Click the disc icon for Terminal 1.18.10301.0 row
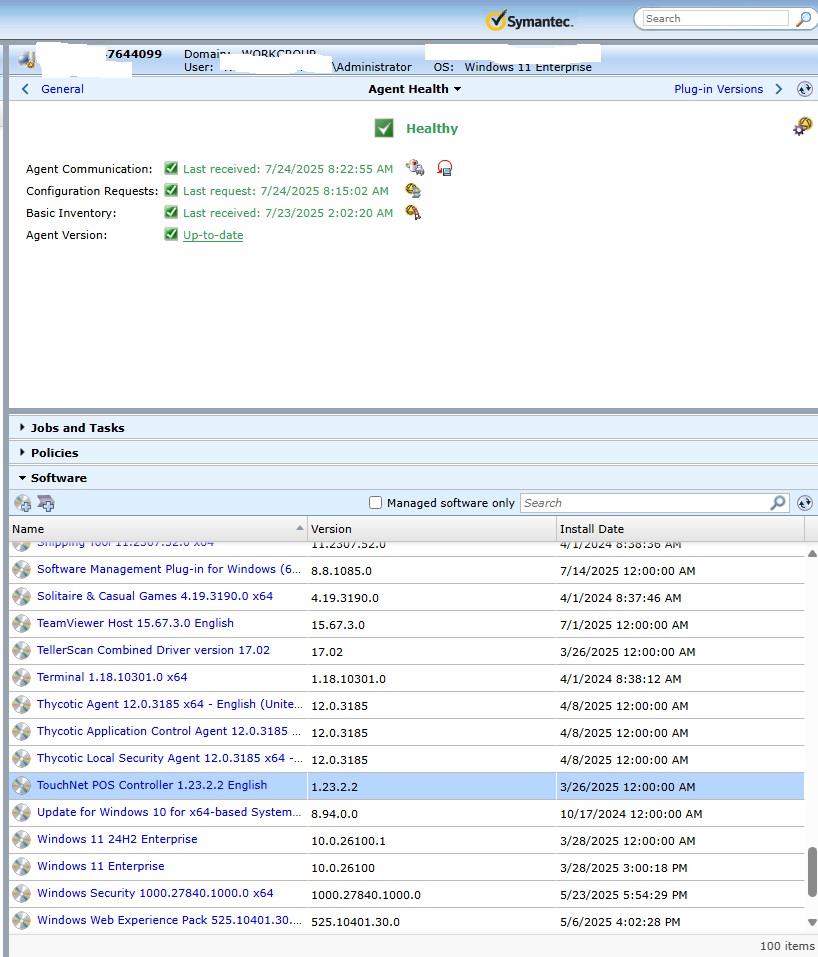 click(21, 677)
